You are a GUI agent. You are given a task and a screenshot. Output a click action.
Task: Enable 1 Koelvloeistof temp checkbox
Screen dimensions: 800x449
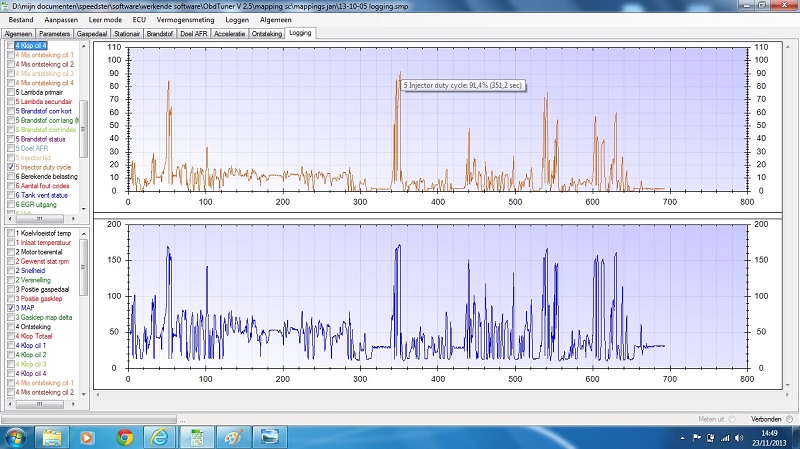pos(11,233)
